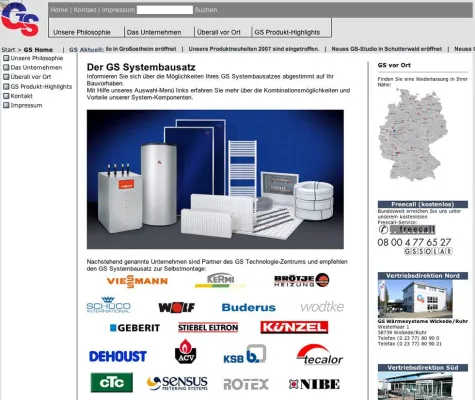Image resolution: width=475 pixels, height=400 pixels.
Task: Open ticker news about Großostheim eröffnet
Action: click(x=141, y=49)
